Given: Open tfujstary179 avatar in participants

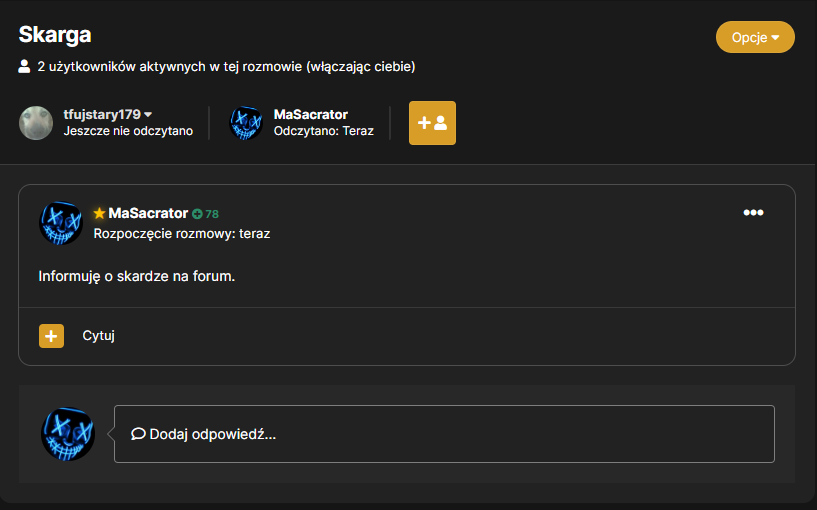Looking at the screenshot, I should click(36, 123).
